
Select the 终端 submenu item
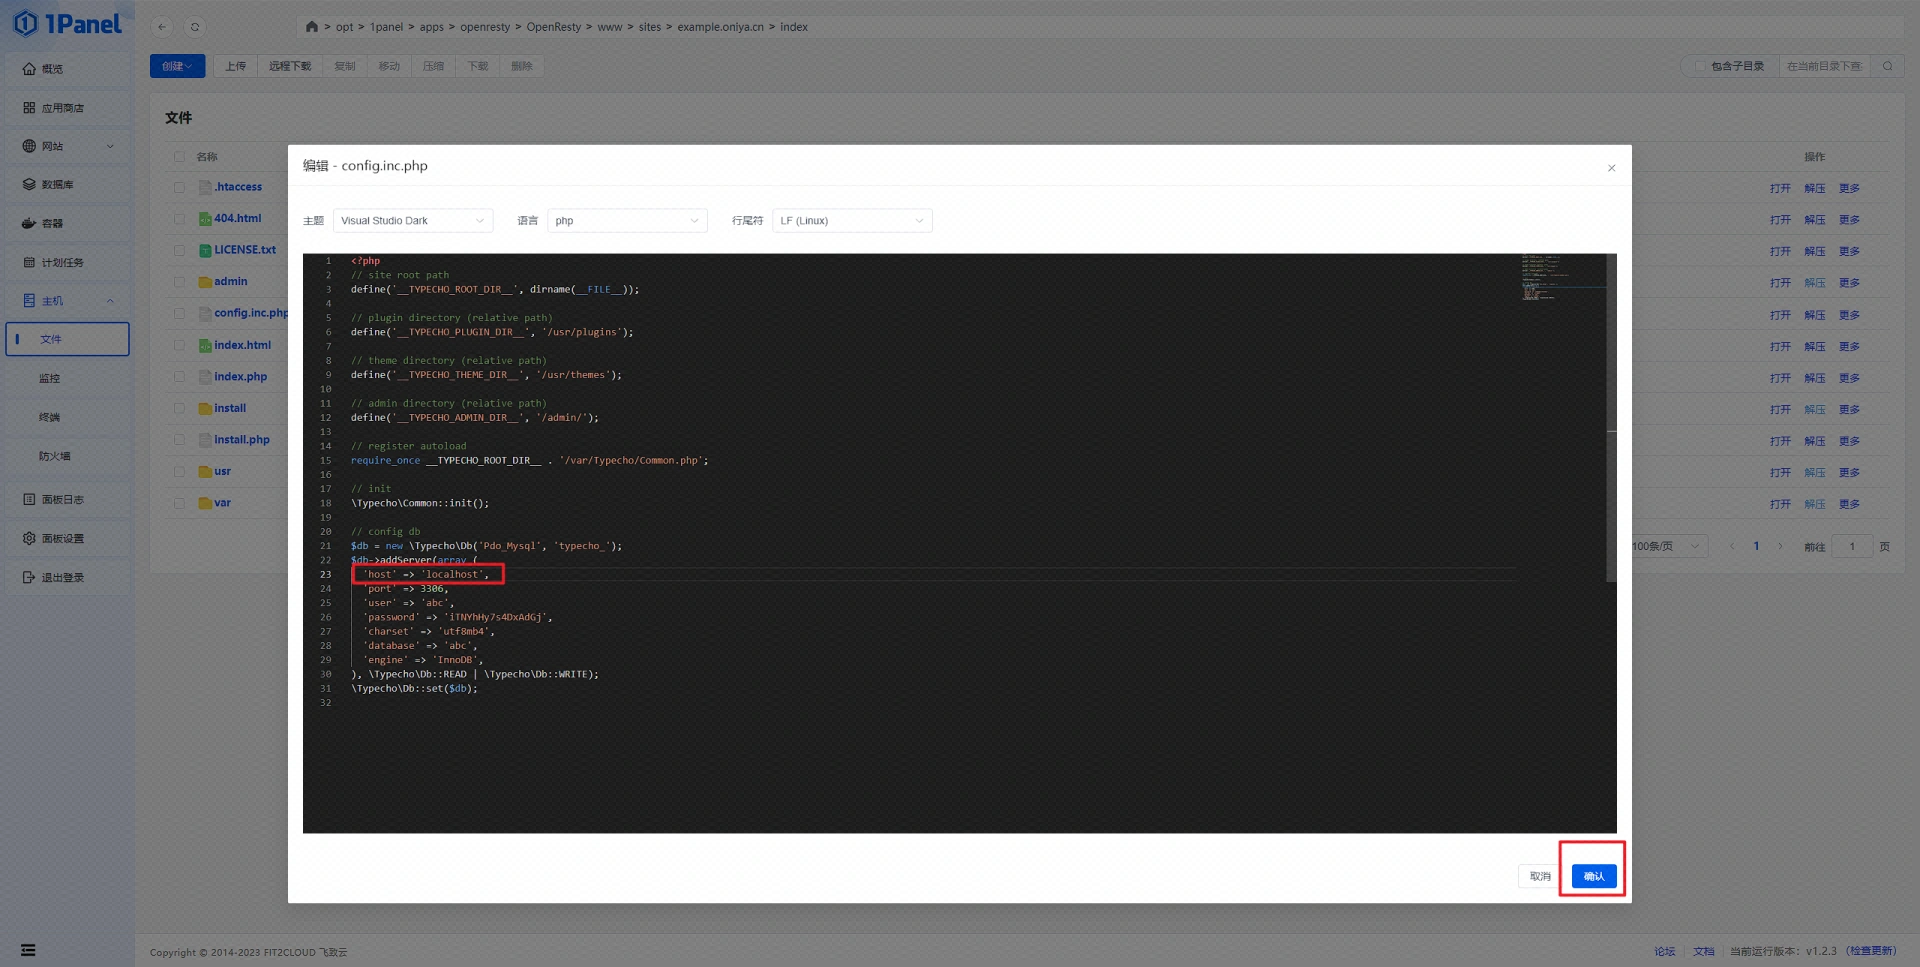(67, 417)
